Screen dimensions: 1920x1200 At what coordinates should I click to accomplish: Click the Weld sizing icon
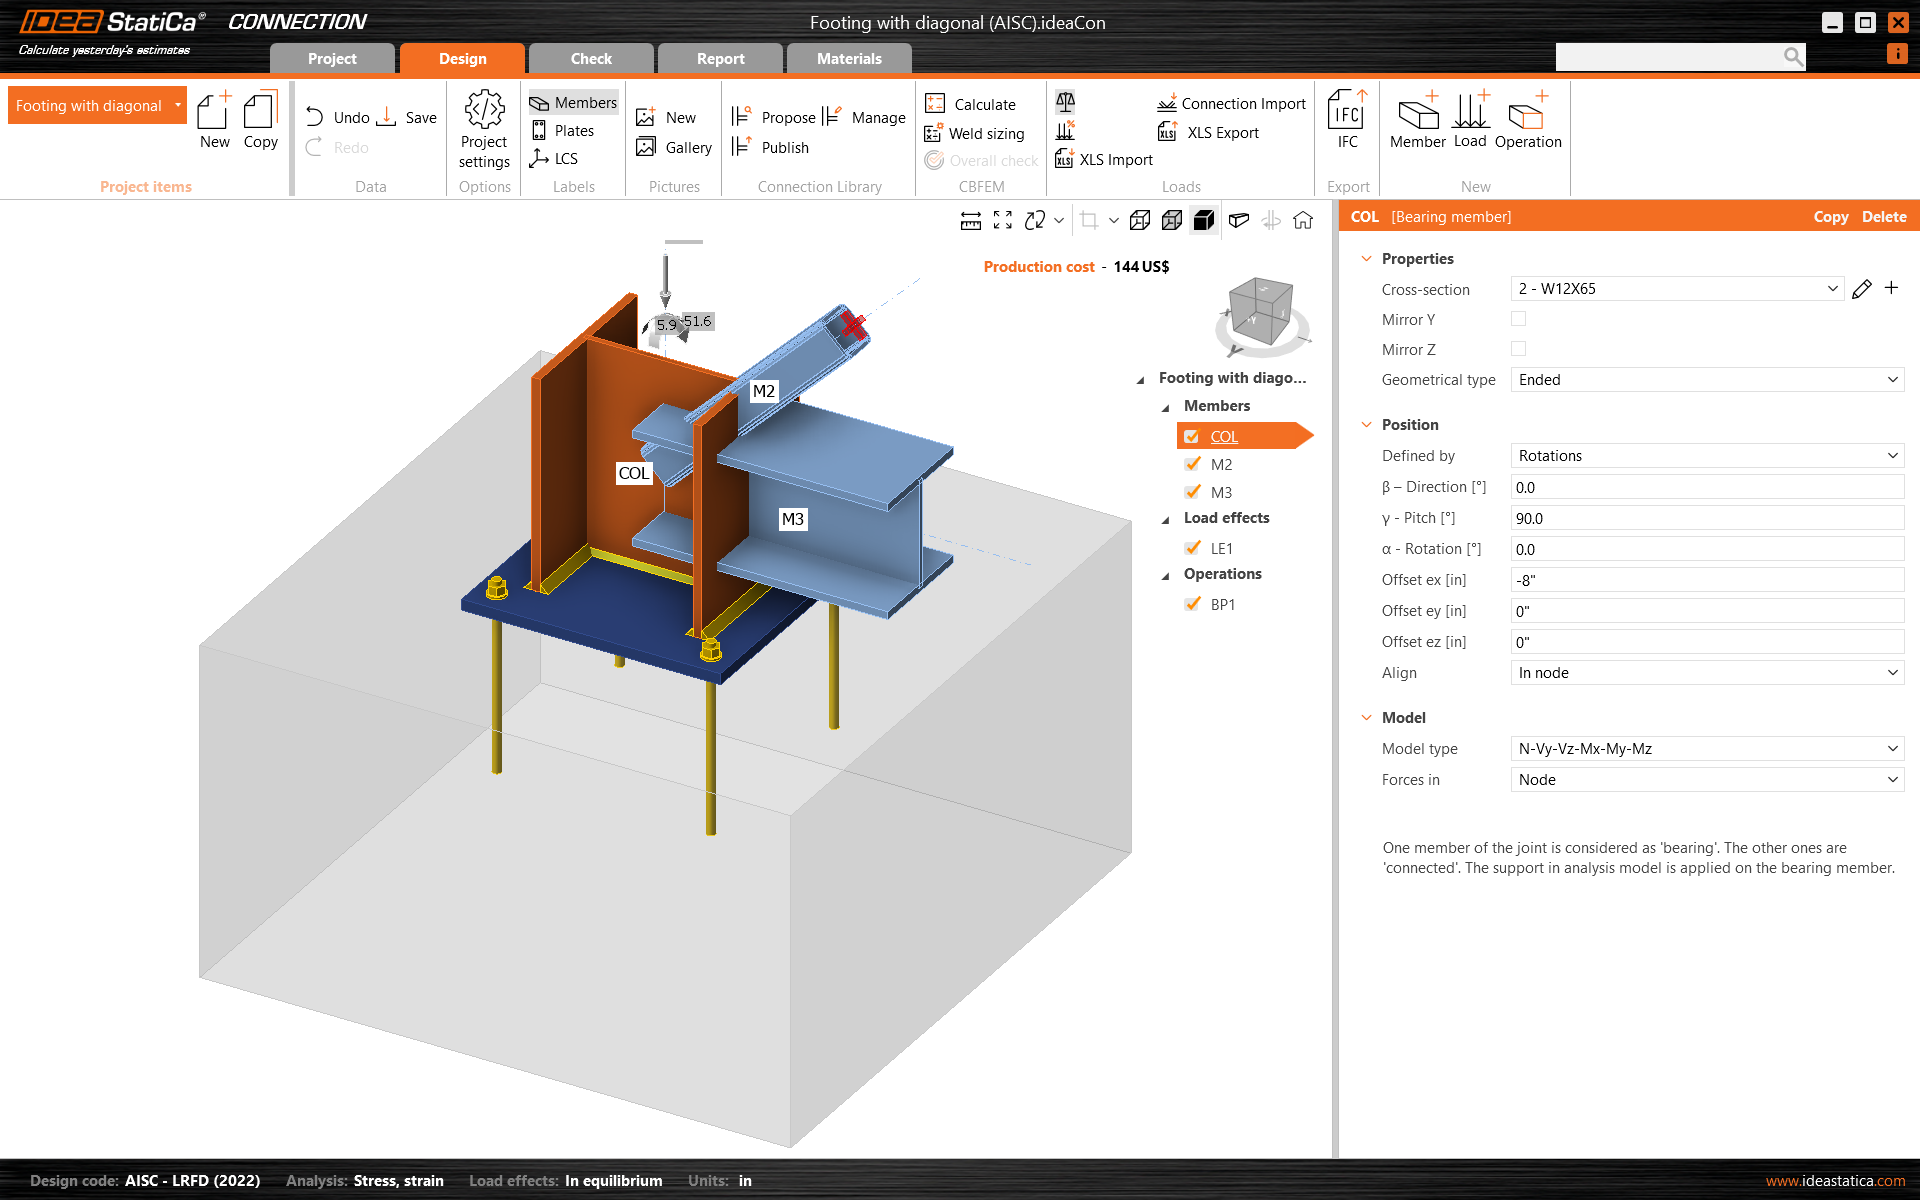(x=933, y=133)
